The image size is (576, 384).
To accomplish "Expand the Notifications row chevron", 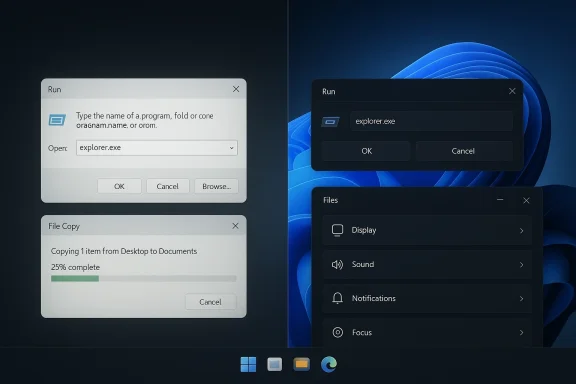I will click(521, 299).
